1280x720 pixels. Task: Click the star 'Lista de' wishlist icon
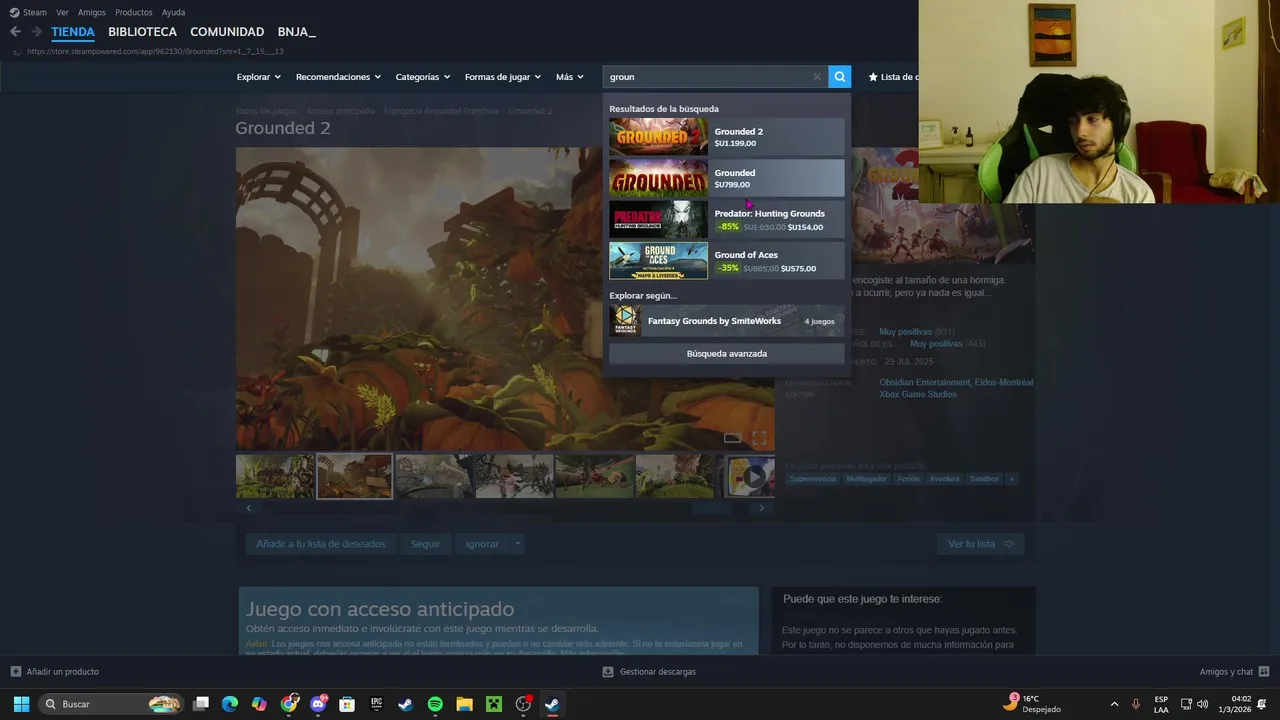tap(873, 77)
